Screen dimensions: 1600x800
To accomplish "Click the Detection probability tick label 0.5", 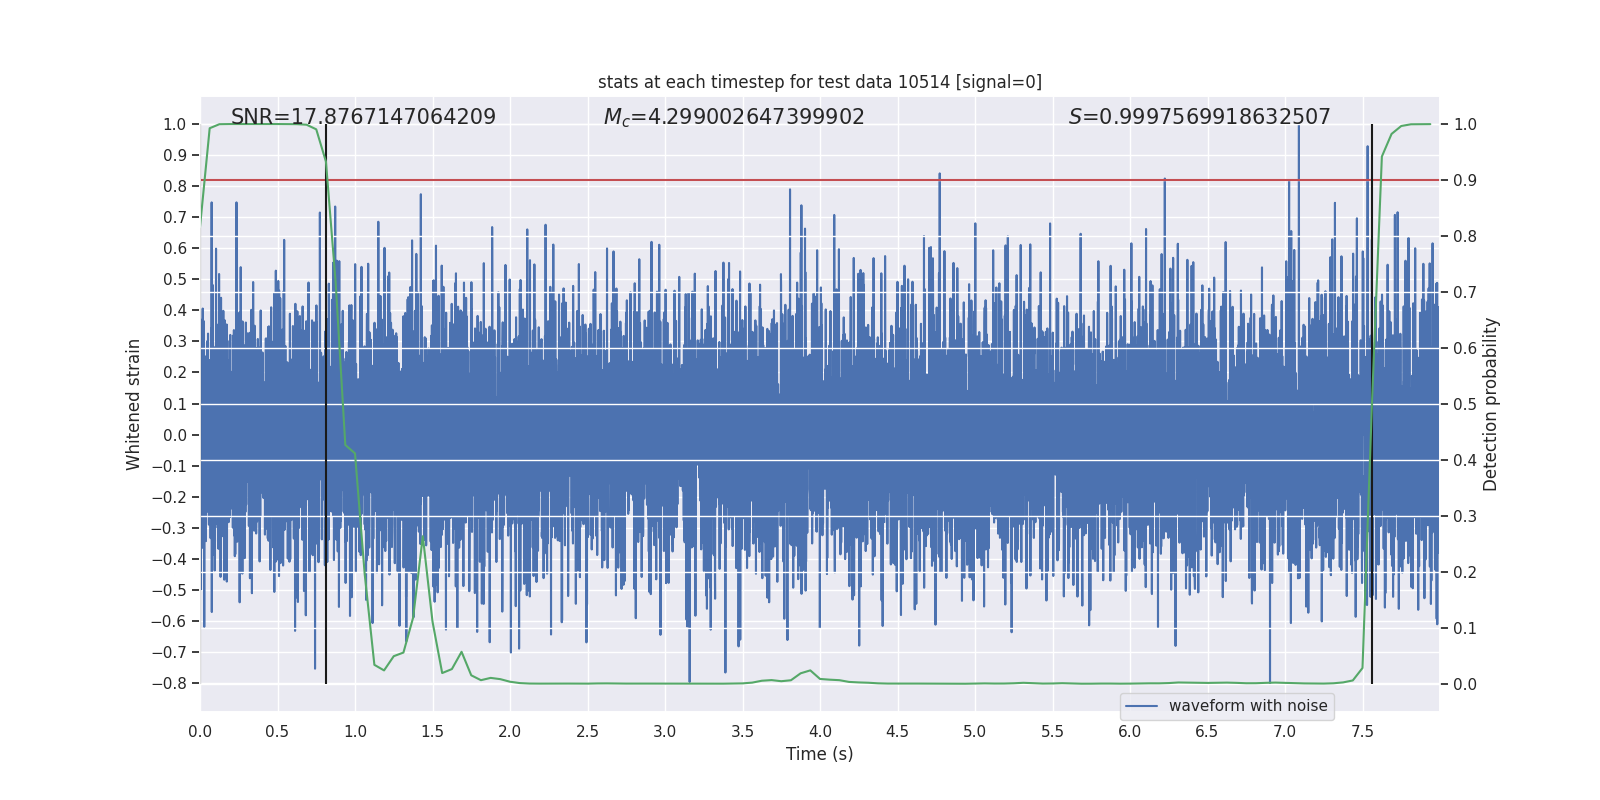I will pyautogui.click(x=1465, y=405).
